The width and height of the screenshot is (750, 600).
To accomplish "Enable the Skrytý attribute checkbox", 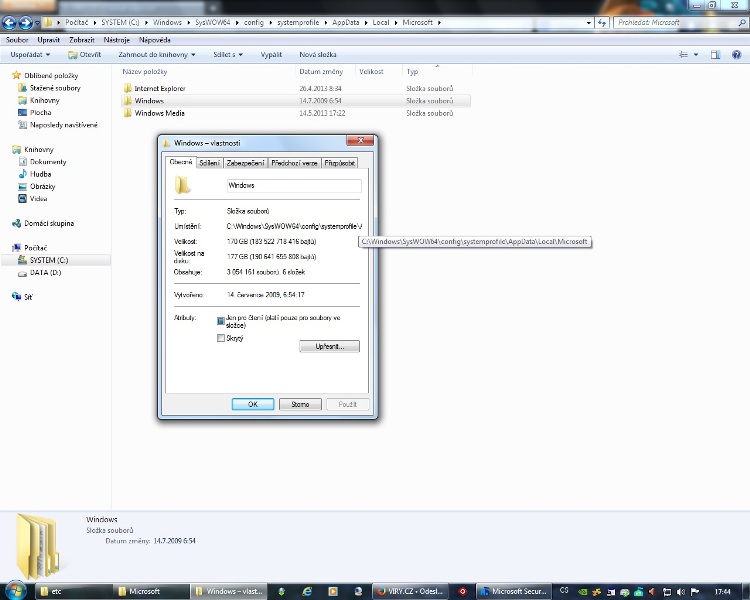I will pyautogui.click(x=221, y=338).
